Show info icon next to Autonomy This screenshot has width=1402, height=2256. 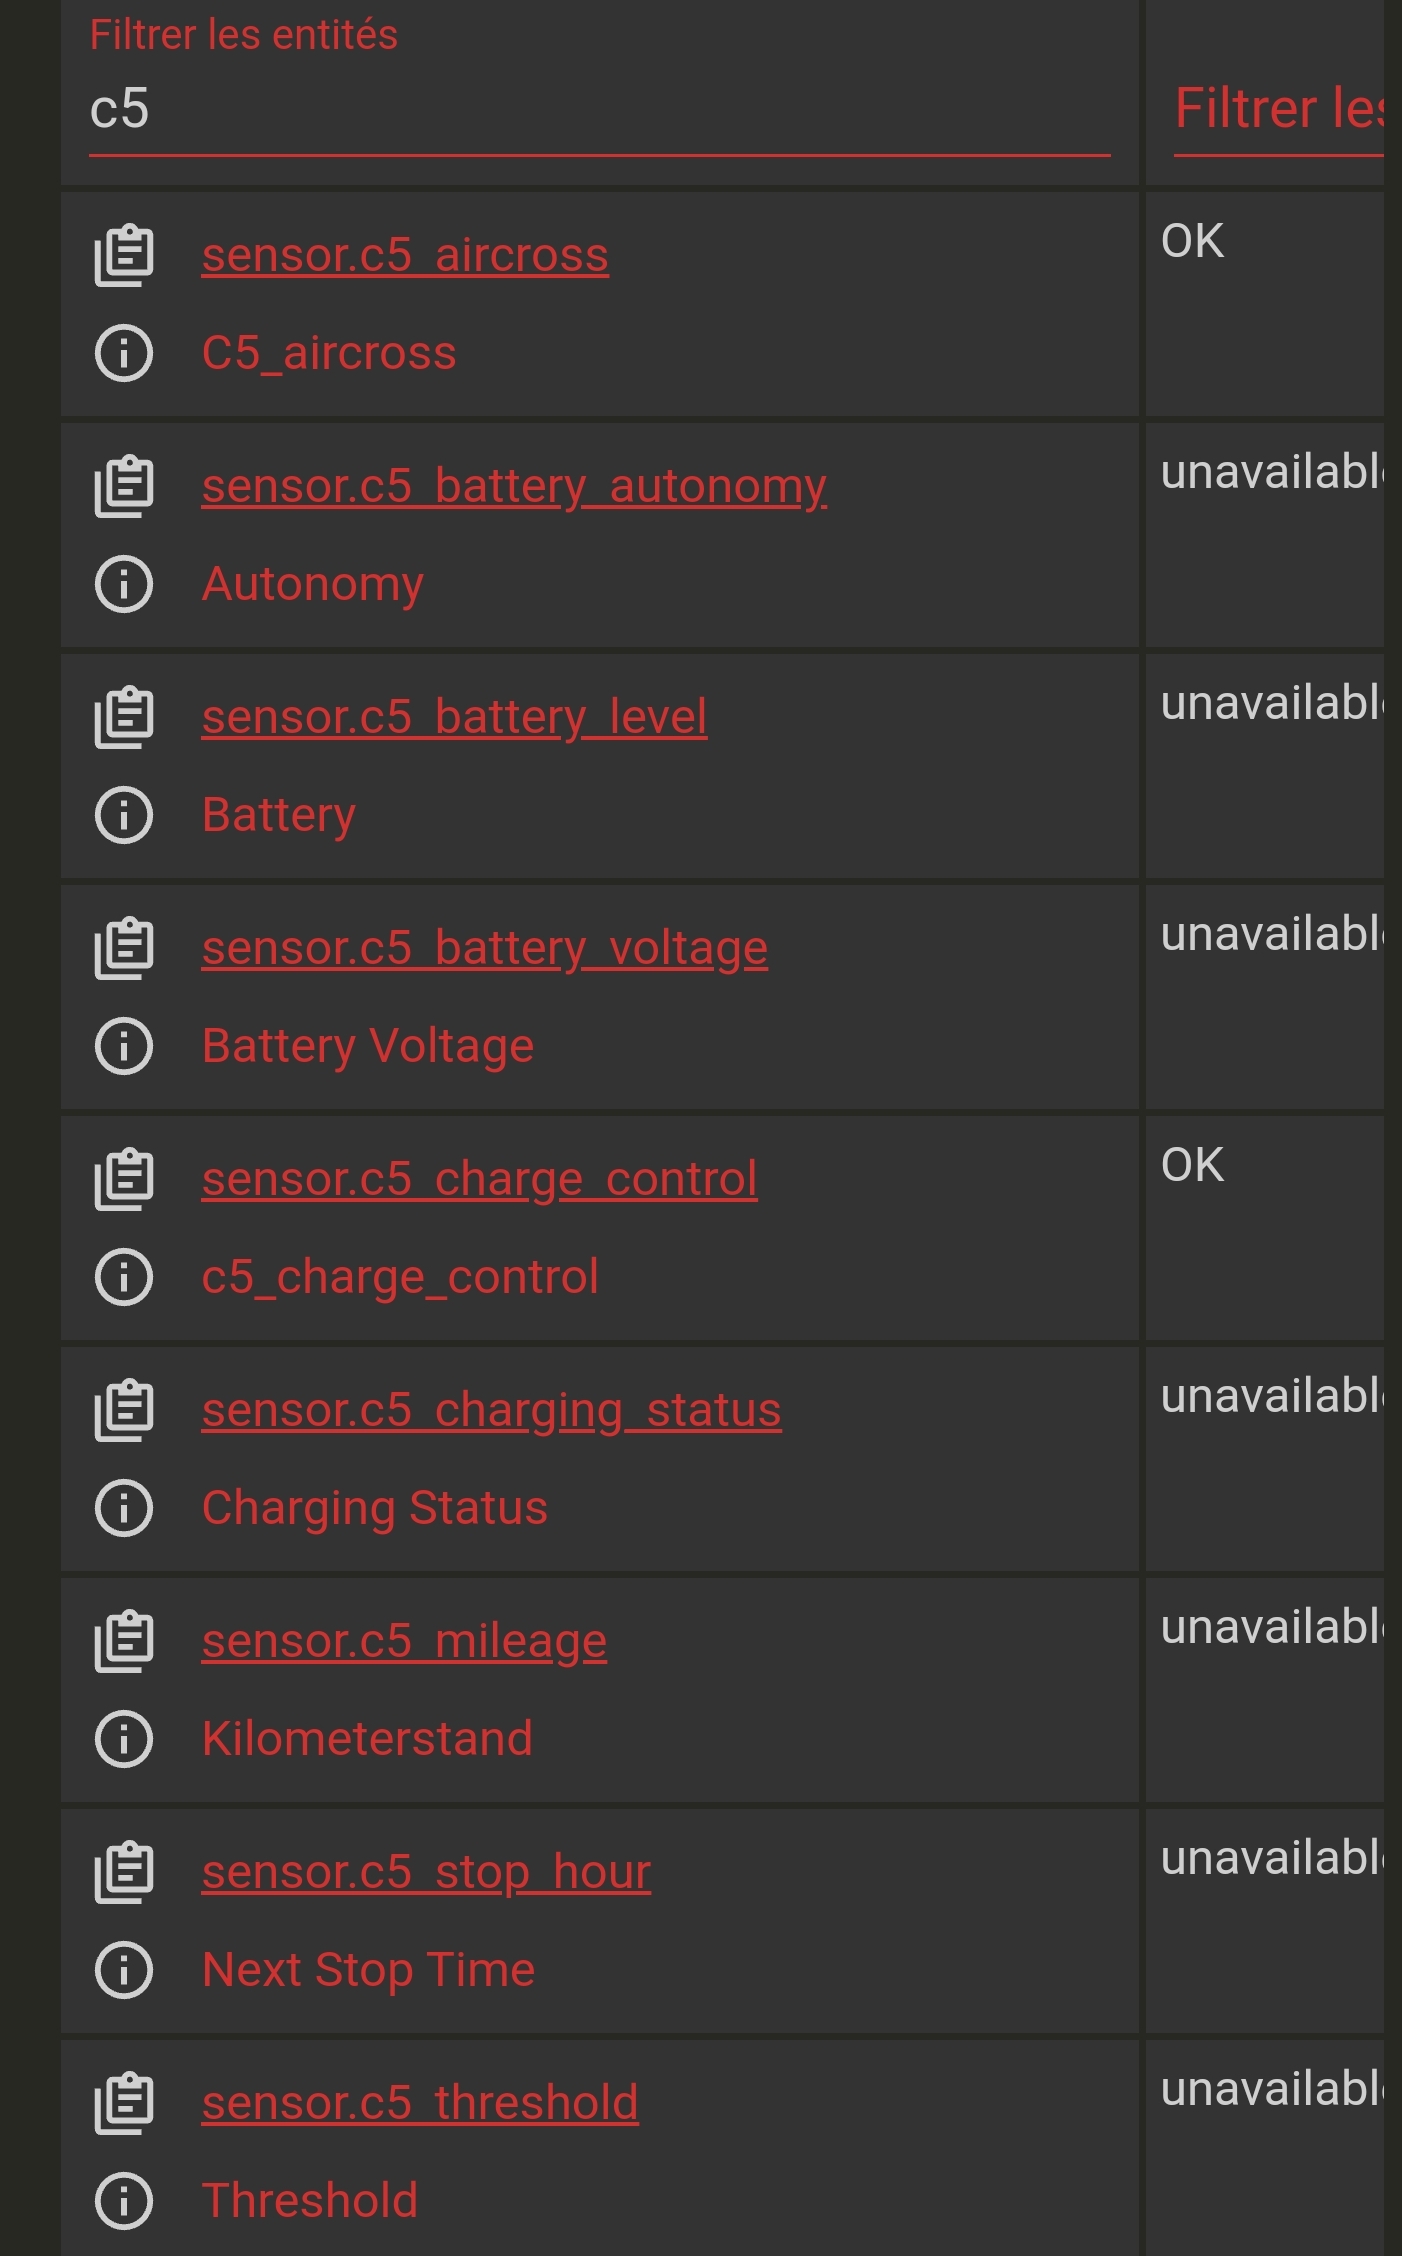[124, 584]
